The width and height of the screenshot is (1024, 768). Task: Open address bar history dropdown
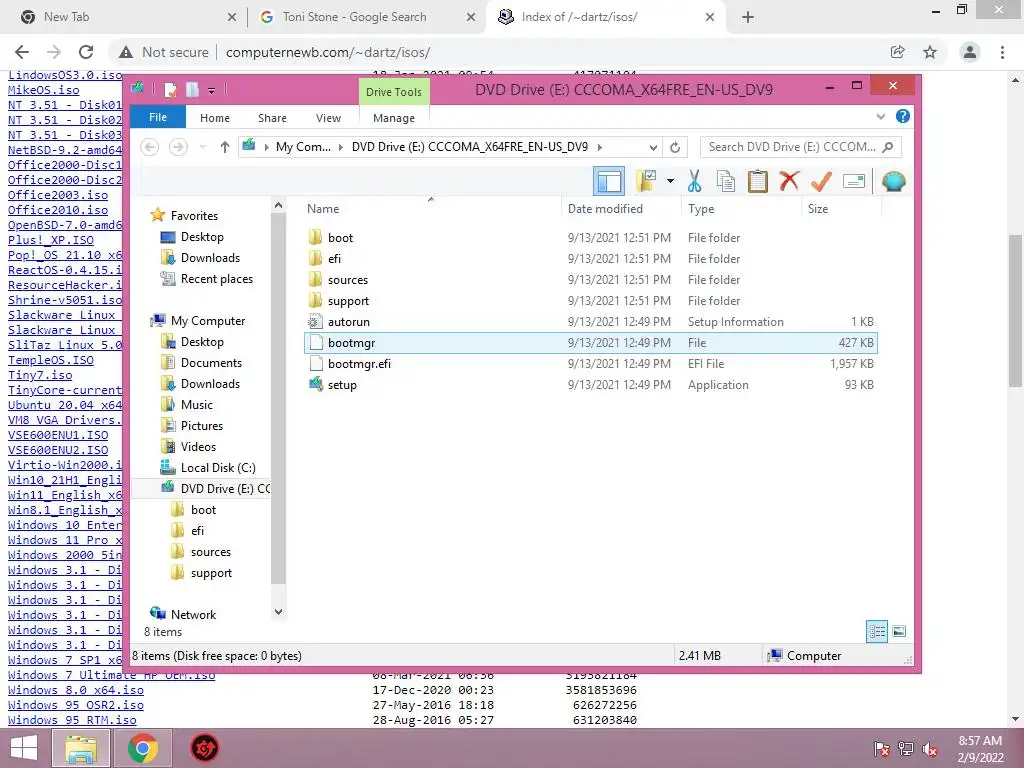(653, 148)
